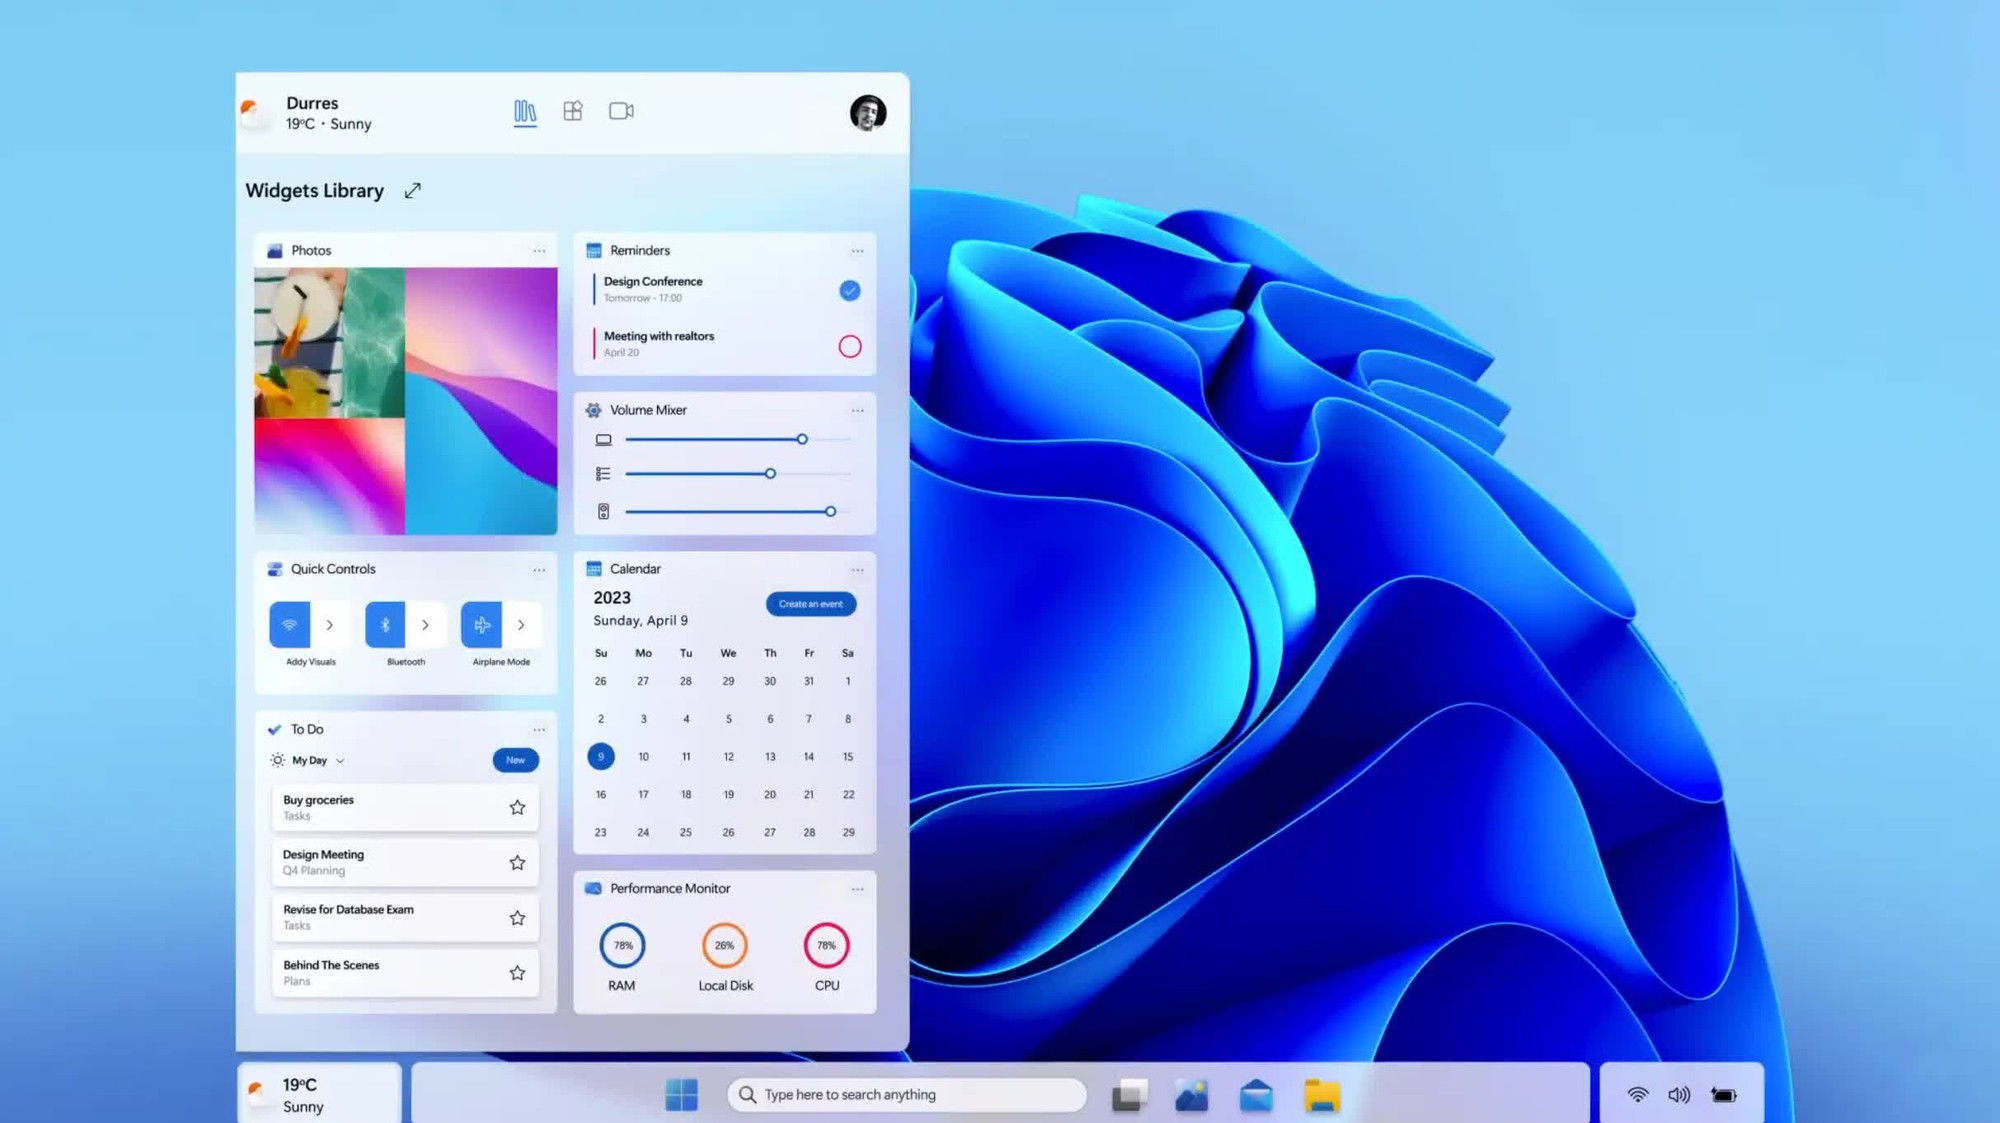
Task: Click the Wi-Fi quick control icon
Action: coord(288,625)
